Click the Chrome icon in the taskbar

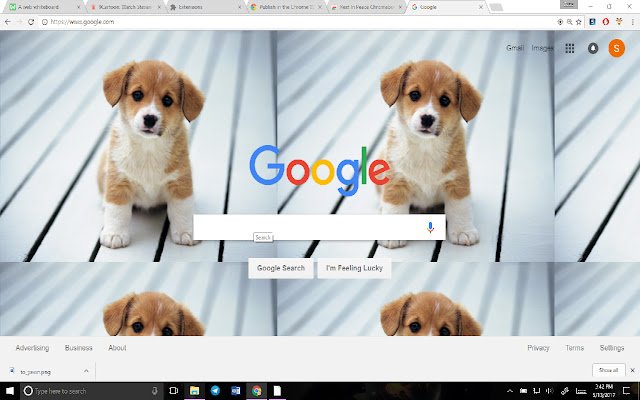(x=256, y=391)
